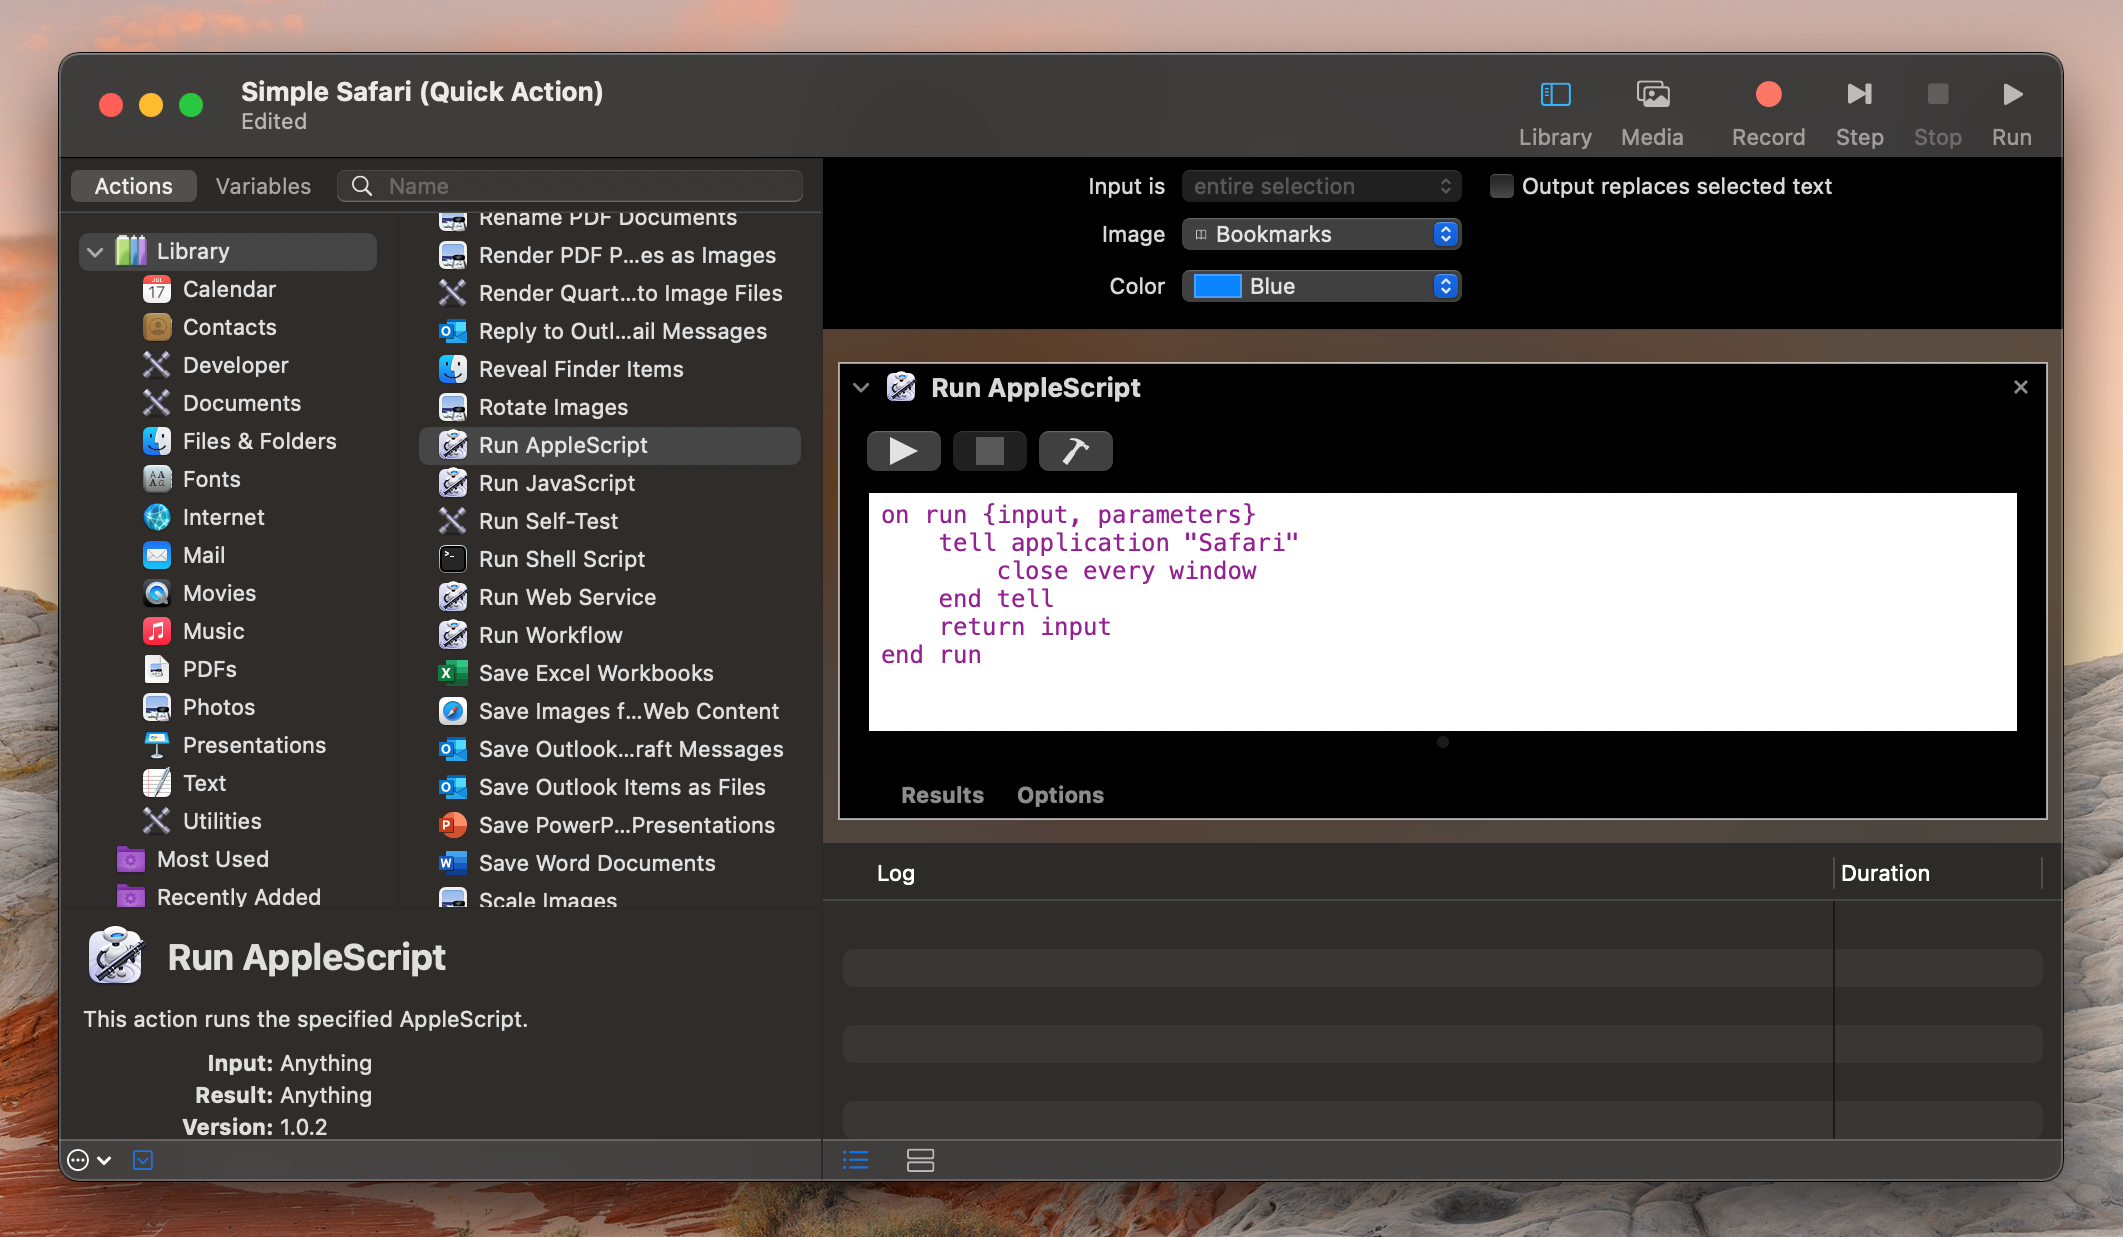Select the Run AppleScript action

click(x=562, y=445)
